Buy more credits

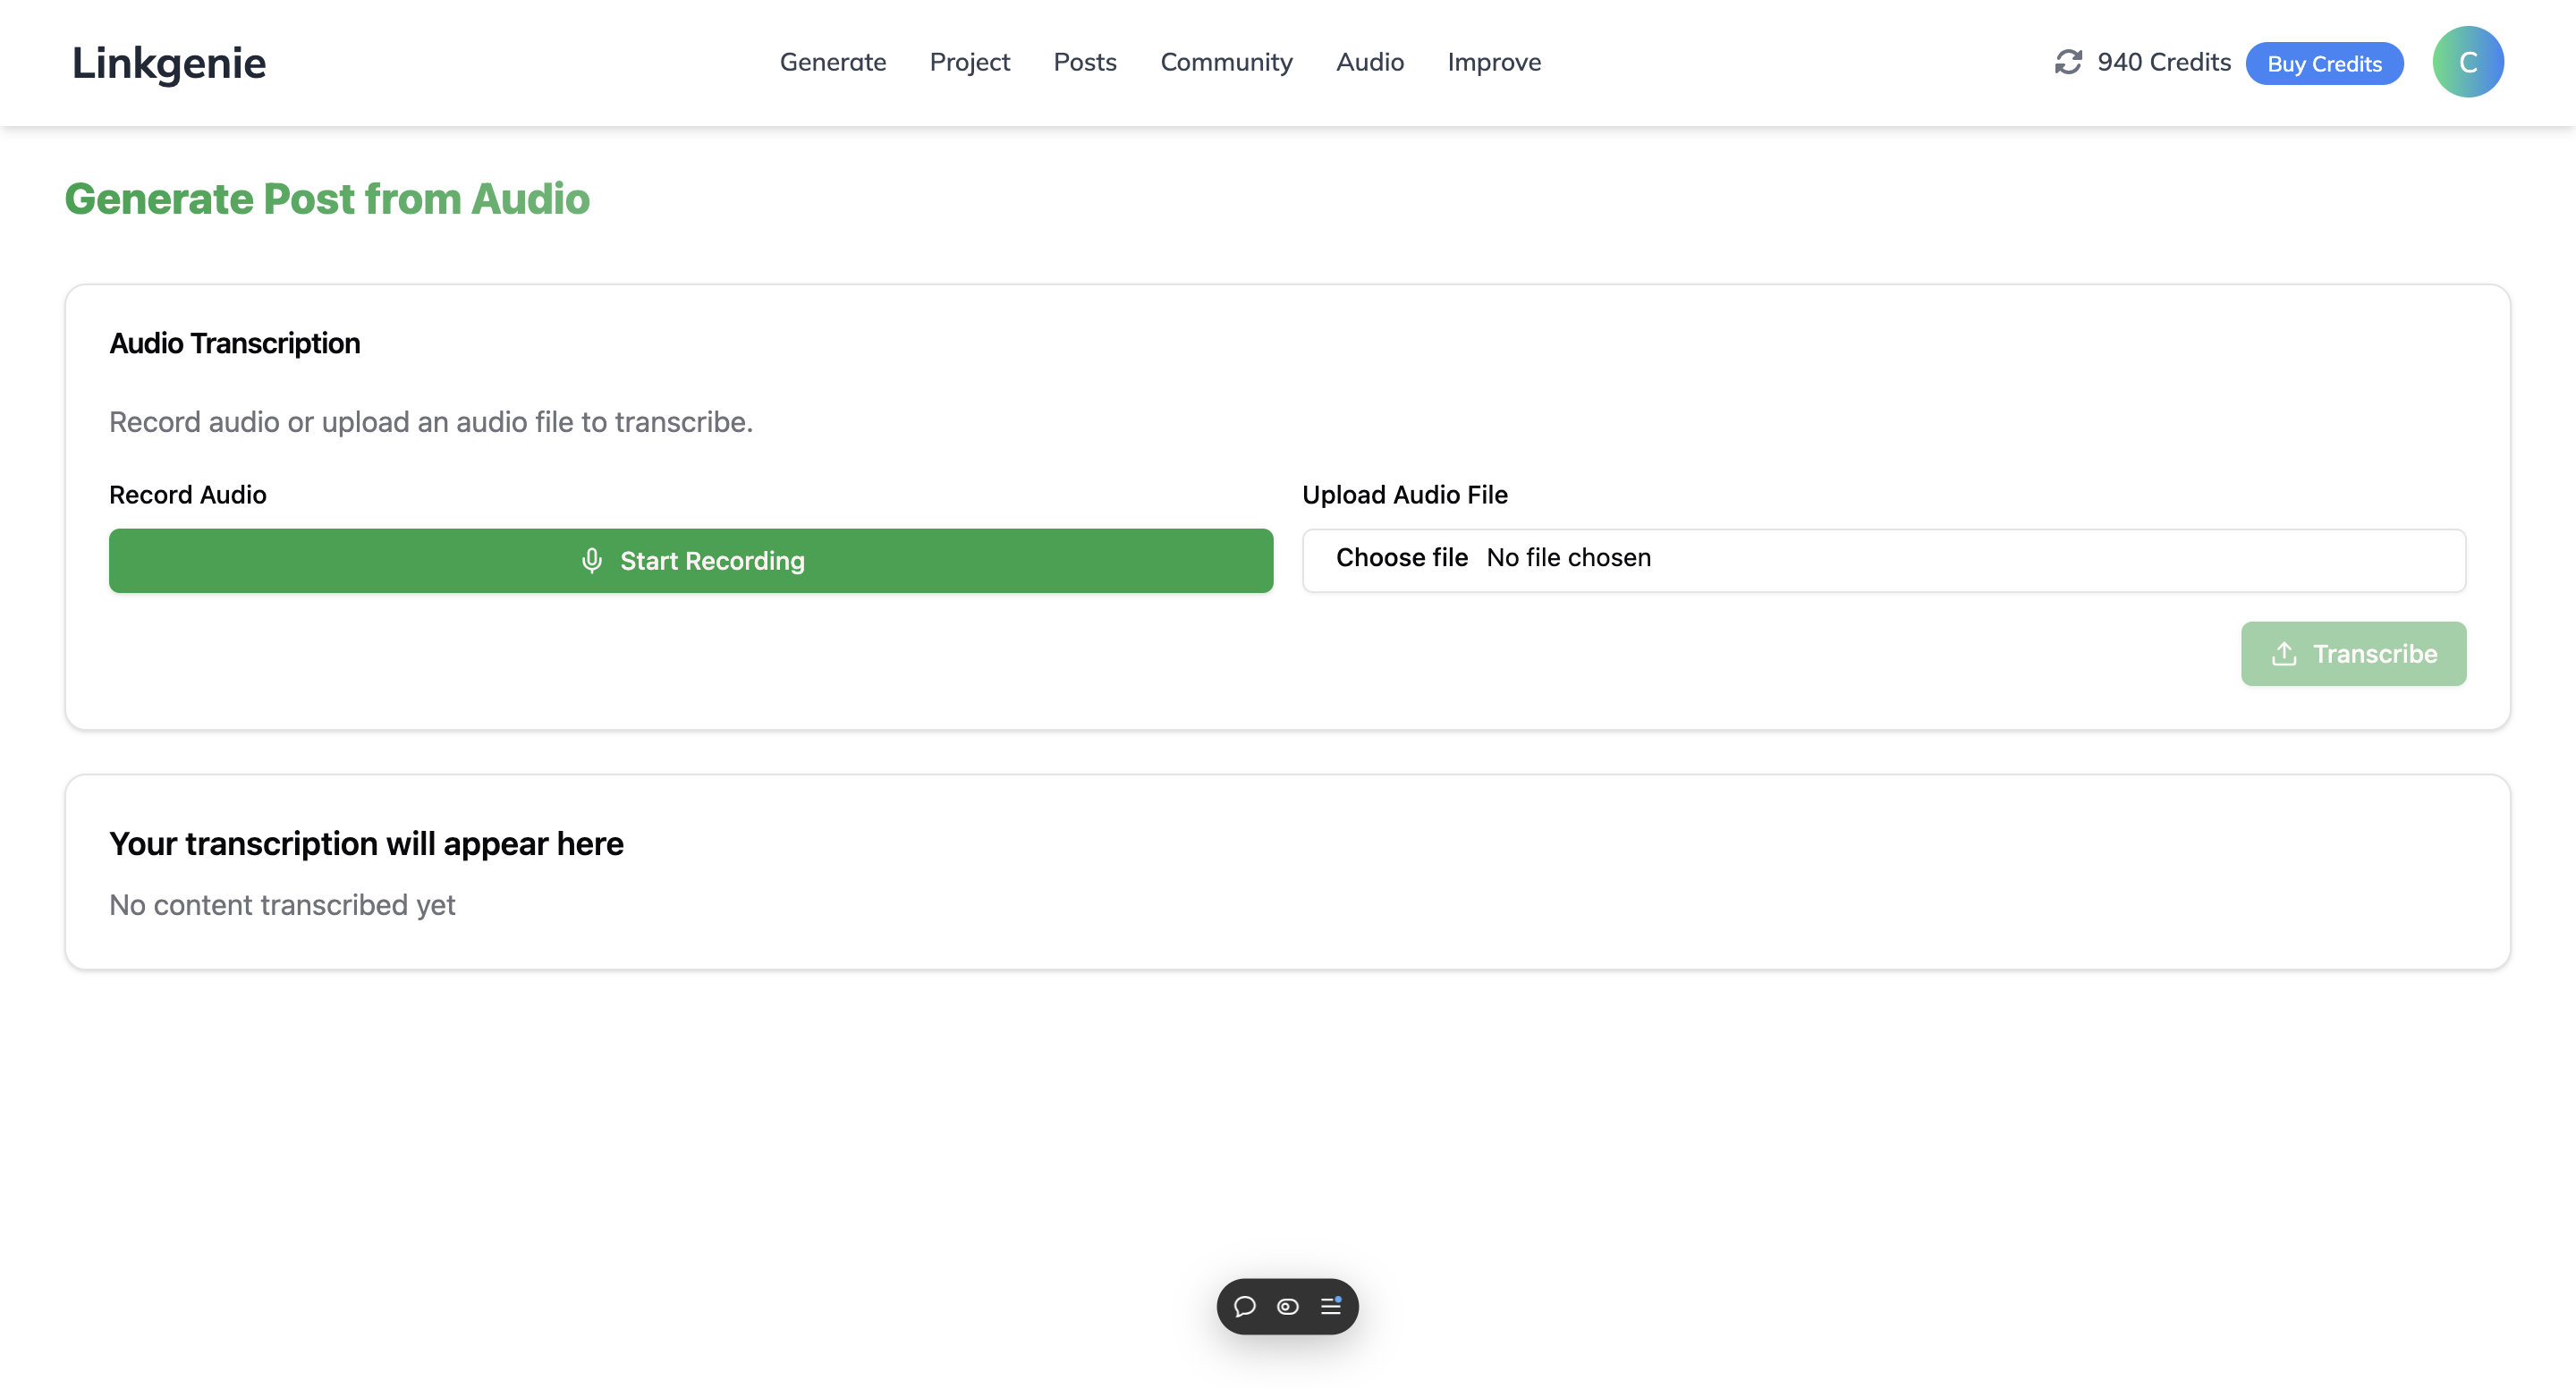pos(2323,64)
